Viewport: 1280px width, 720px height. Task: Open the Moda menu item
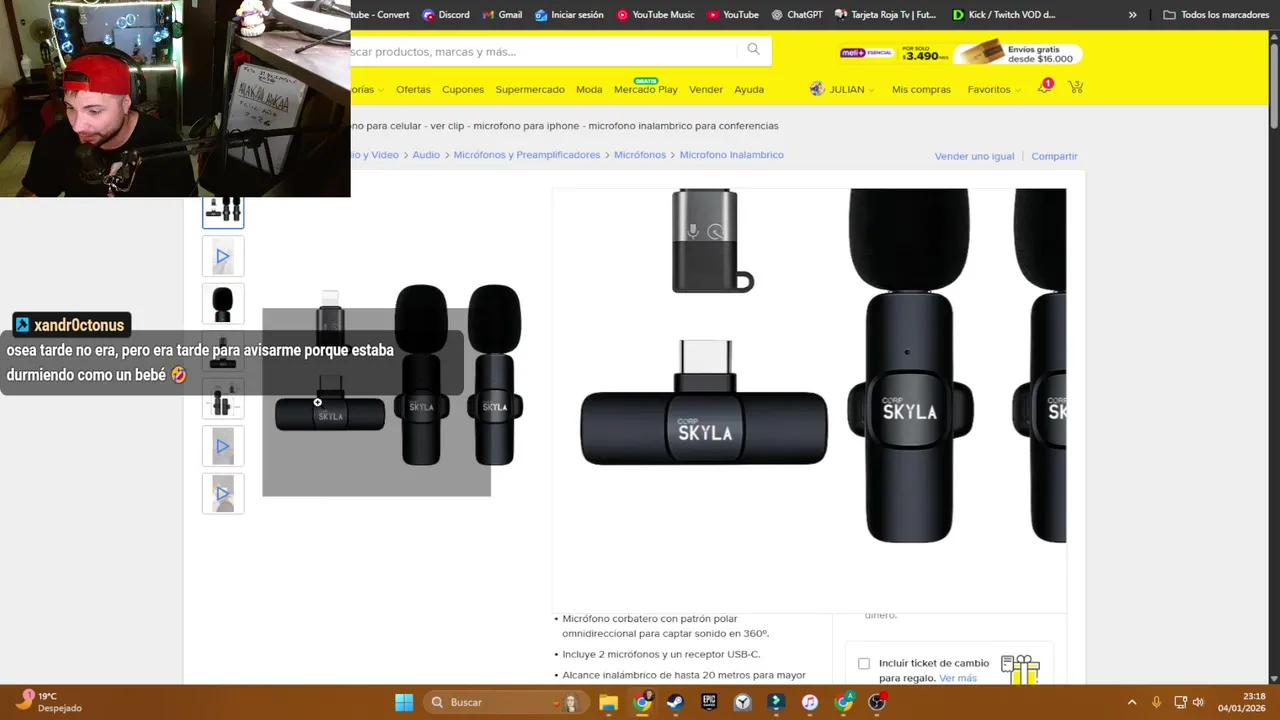click(x=589, y=89)
